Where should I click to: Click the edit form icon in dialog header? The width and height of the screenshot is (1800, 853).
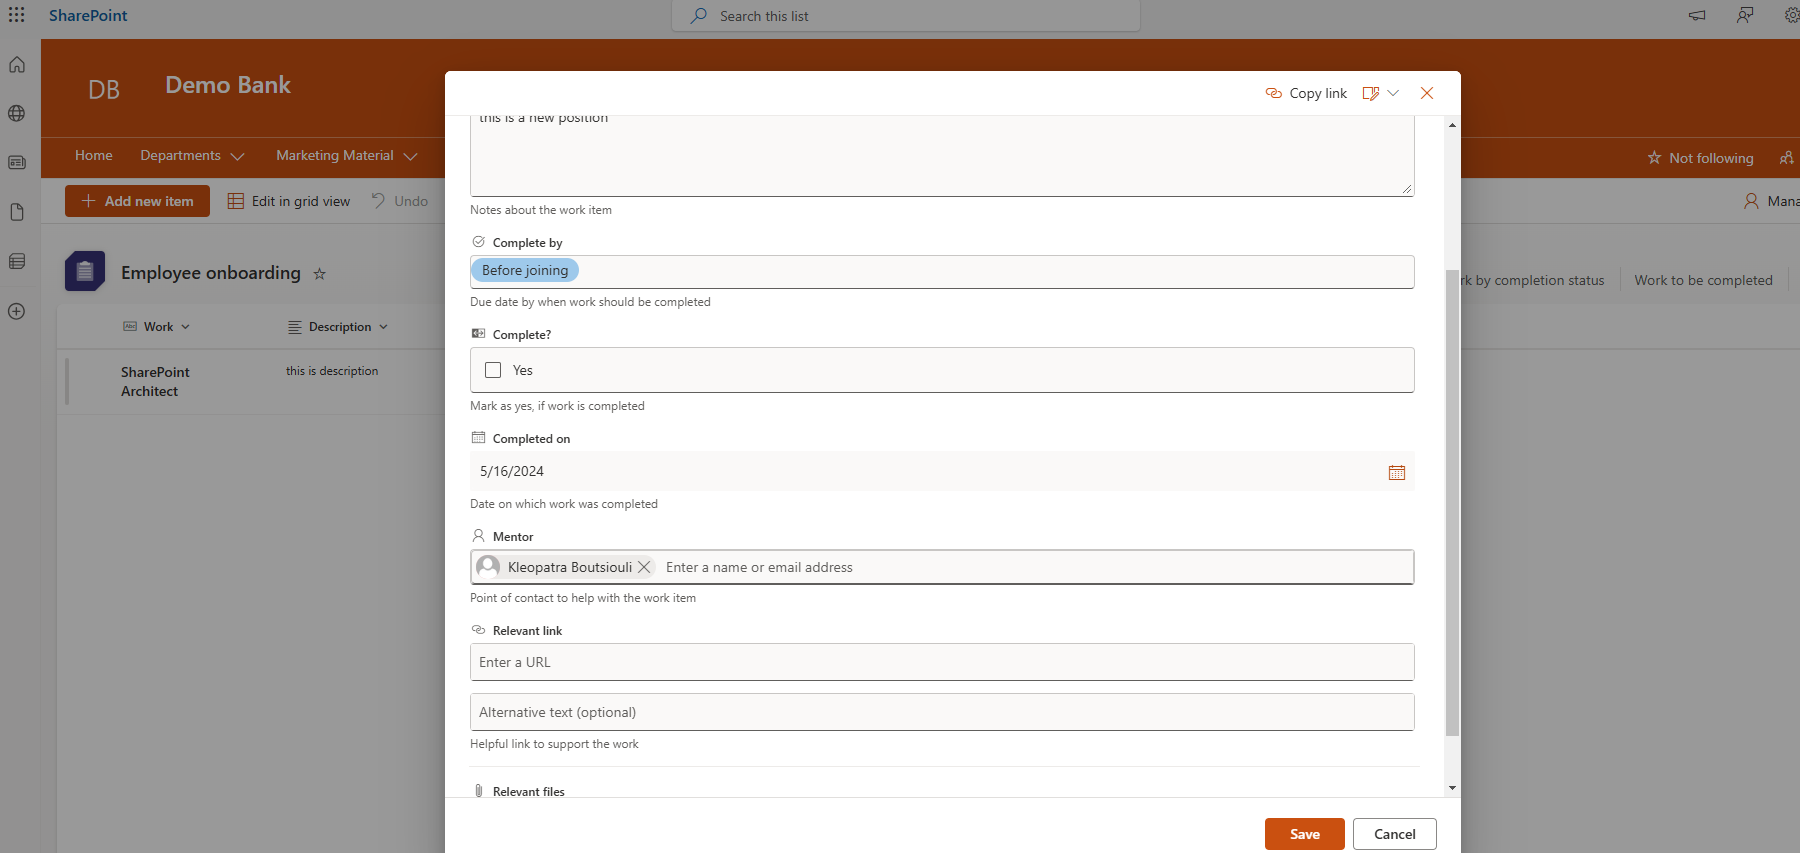[1371, 93]
